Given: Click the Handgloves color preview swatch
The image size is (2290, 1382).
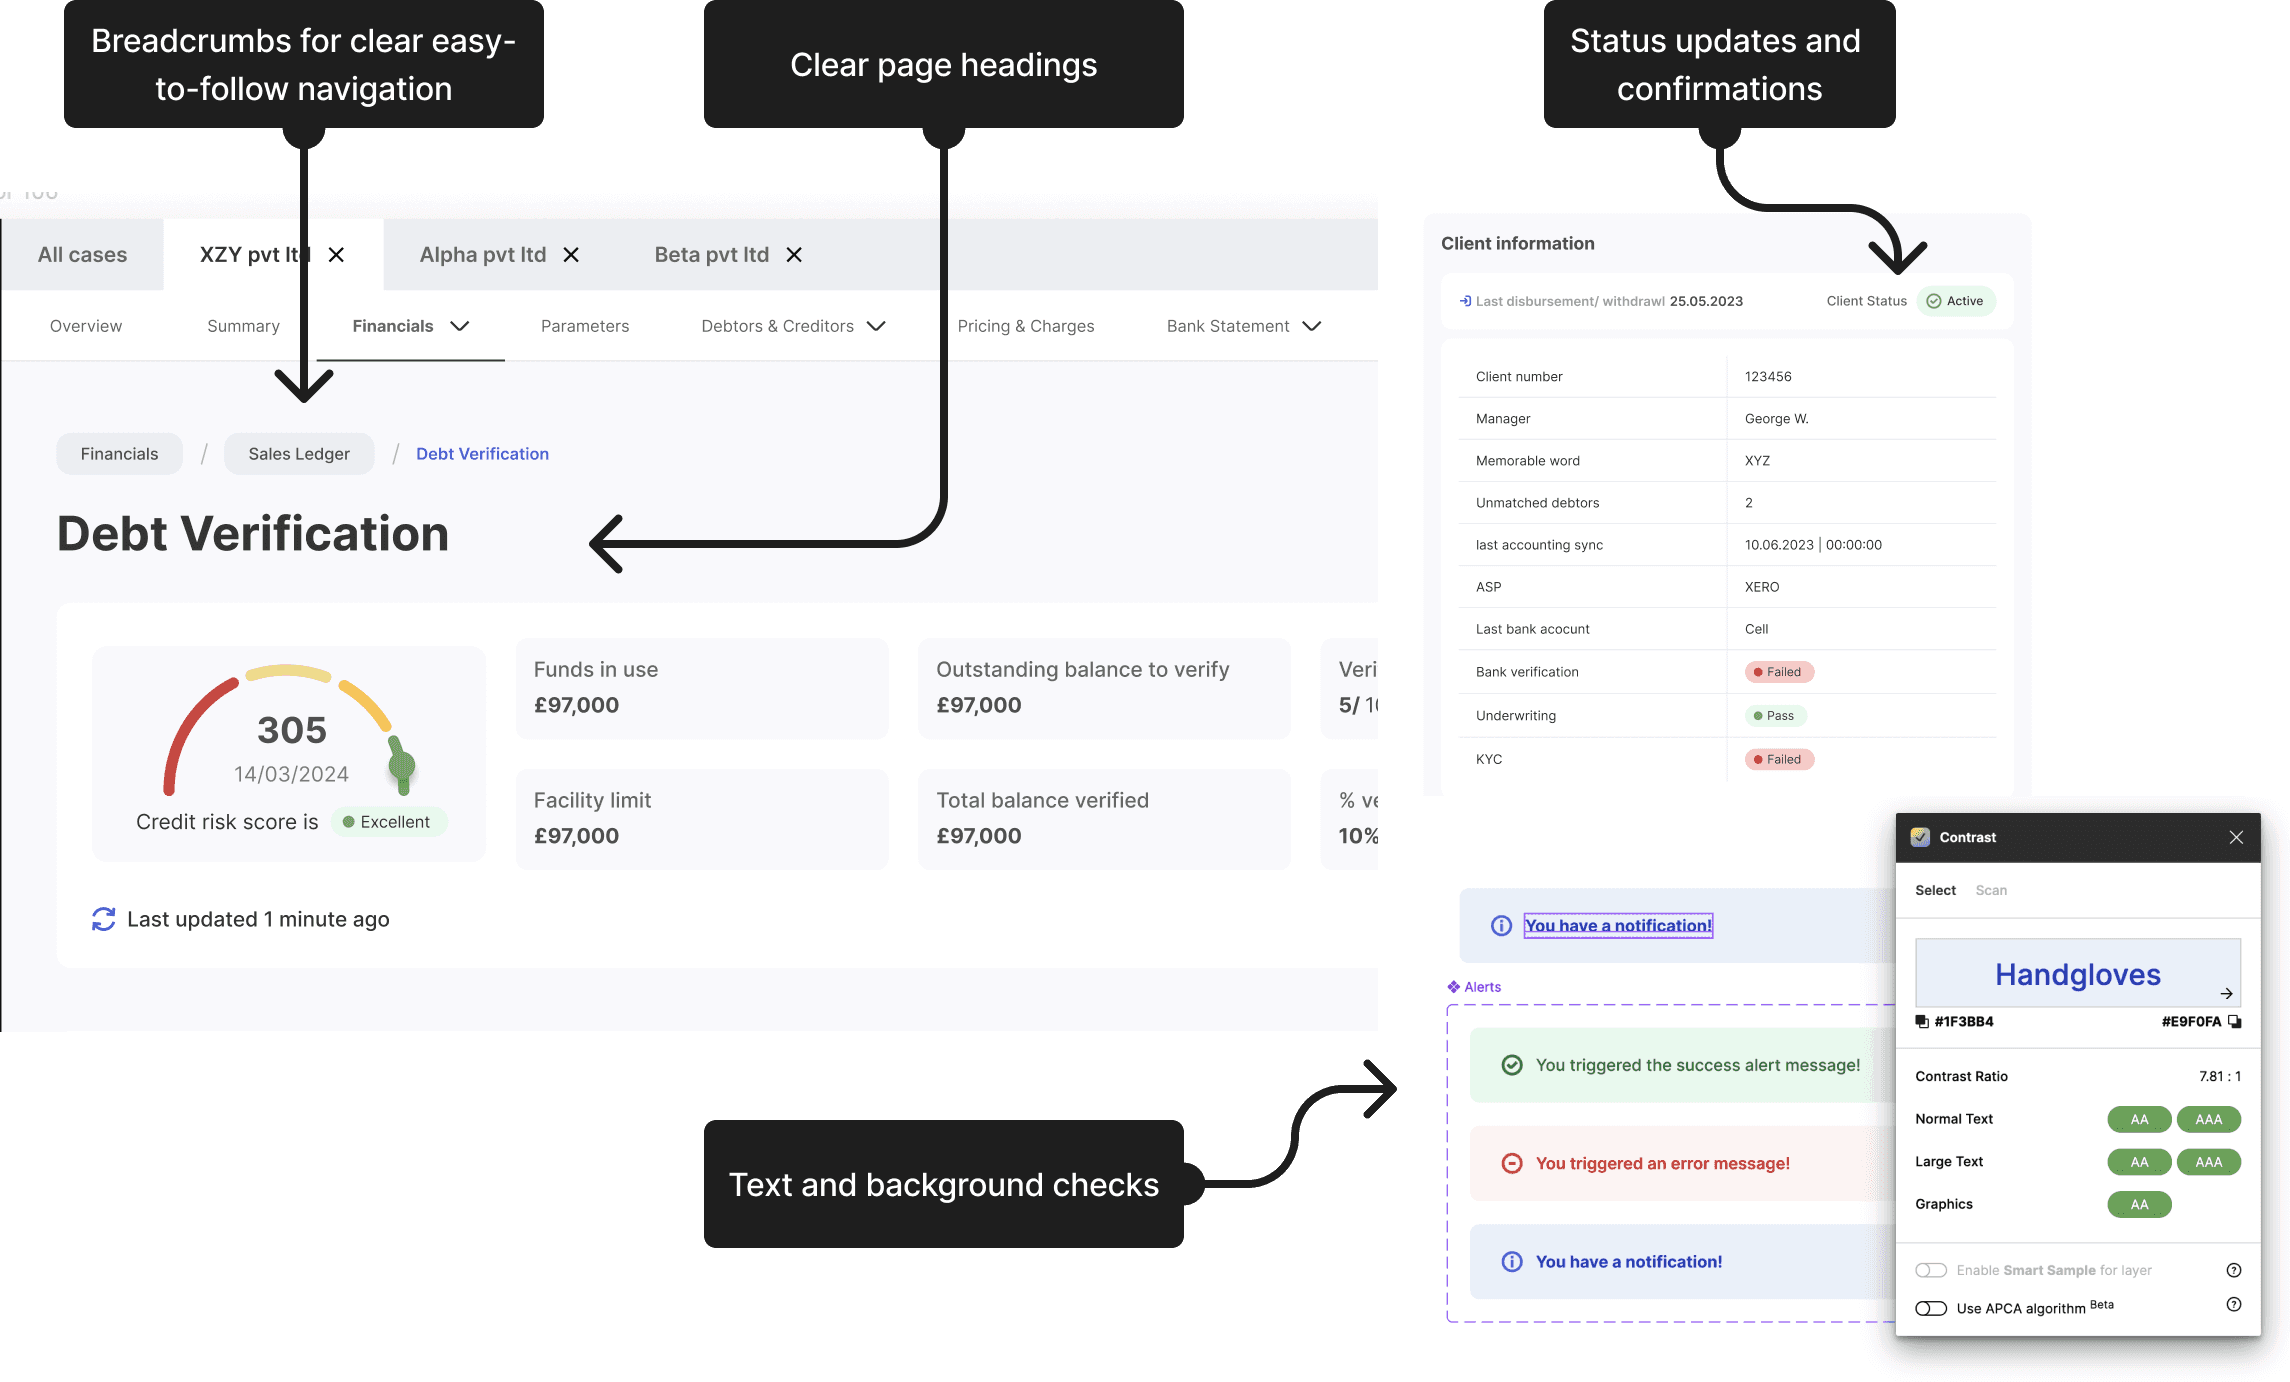Looking at the screenshot, I should pyautogui.click(x=2077, y=973).
